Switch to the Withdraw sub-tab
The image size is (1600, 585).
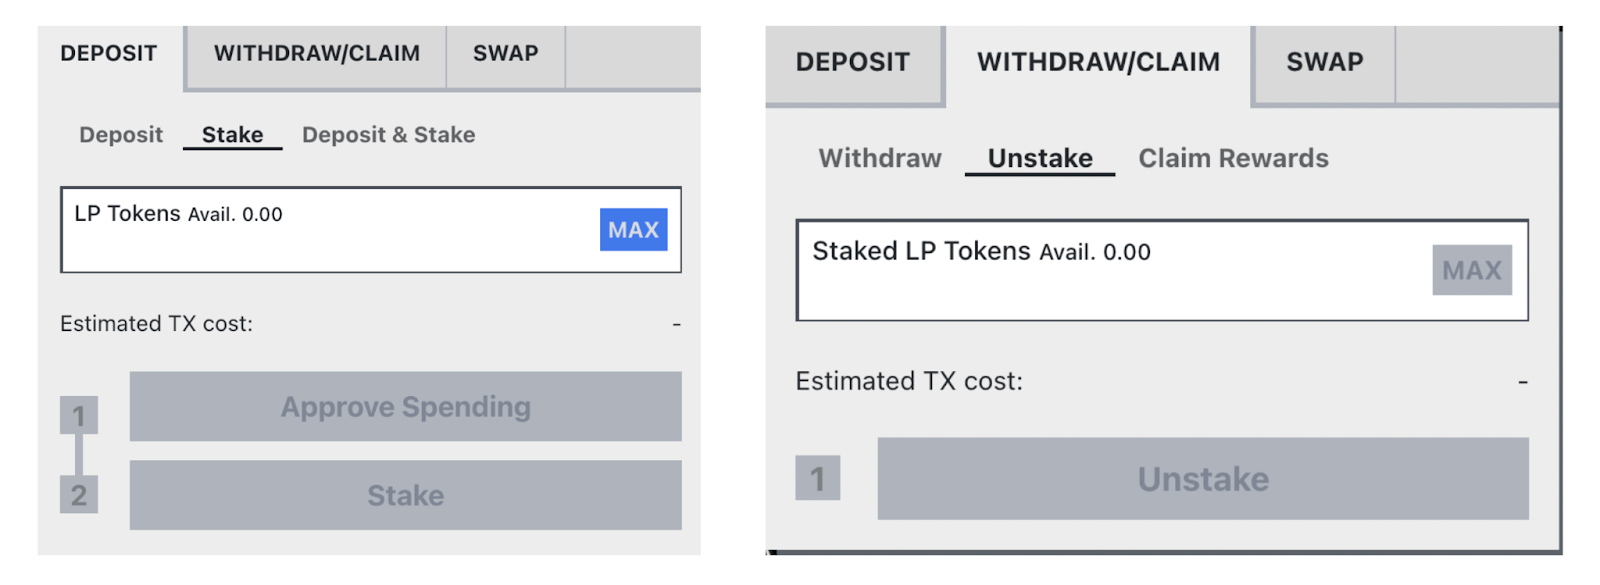pos(880,159)
